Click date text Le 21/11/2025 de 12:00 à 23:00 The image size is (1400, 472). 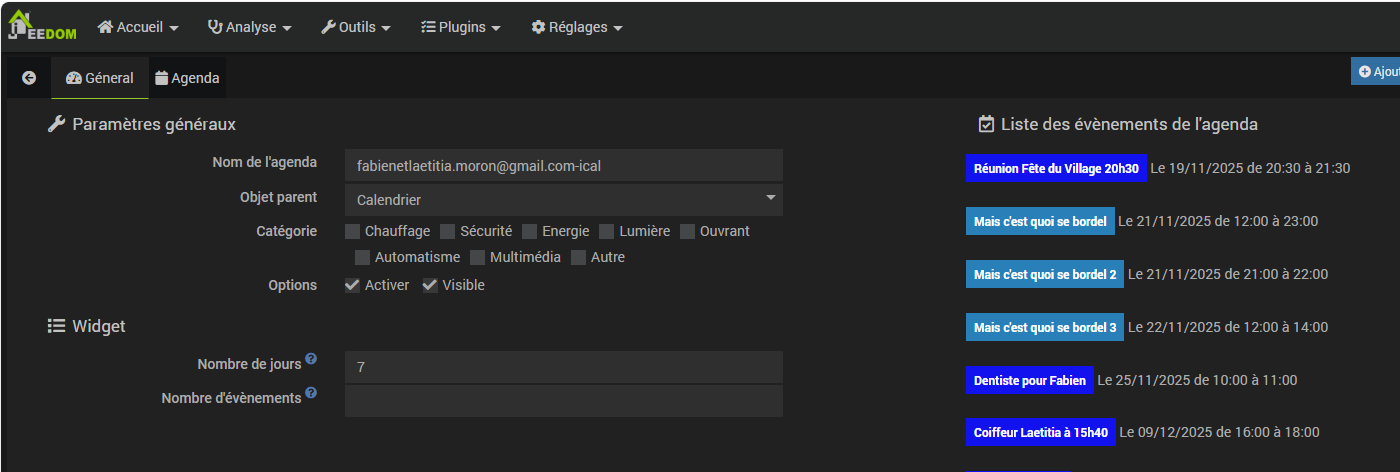click(1218, 221)
